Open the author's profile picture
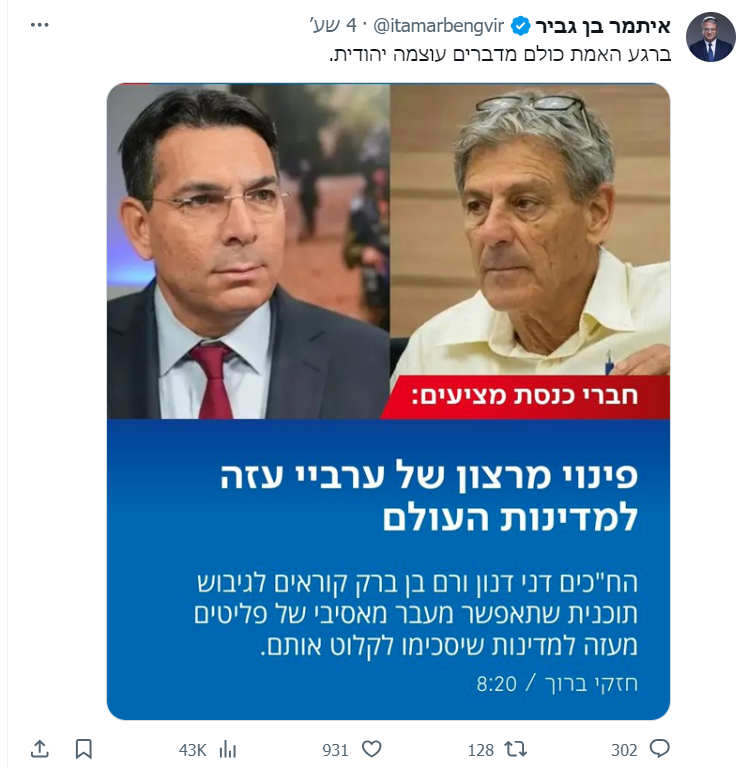 pyautogui.click(x=710, y=37)
